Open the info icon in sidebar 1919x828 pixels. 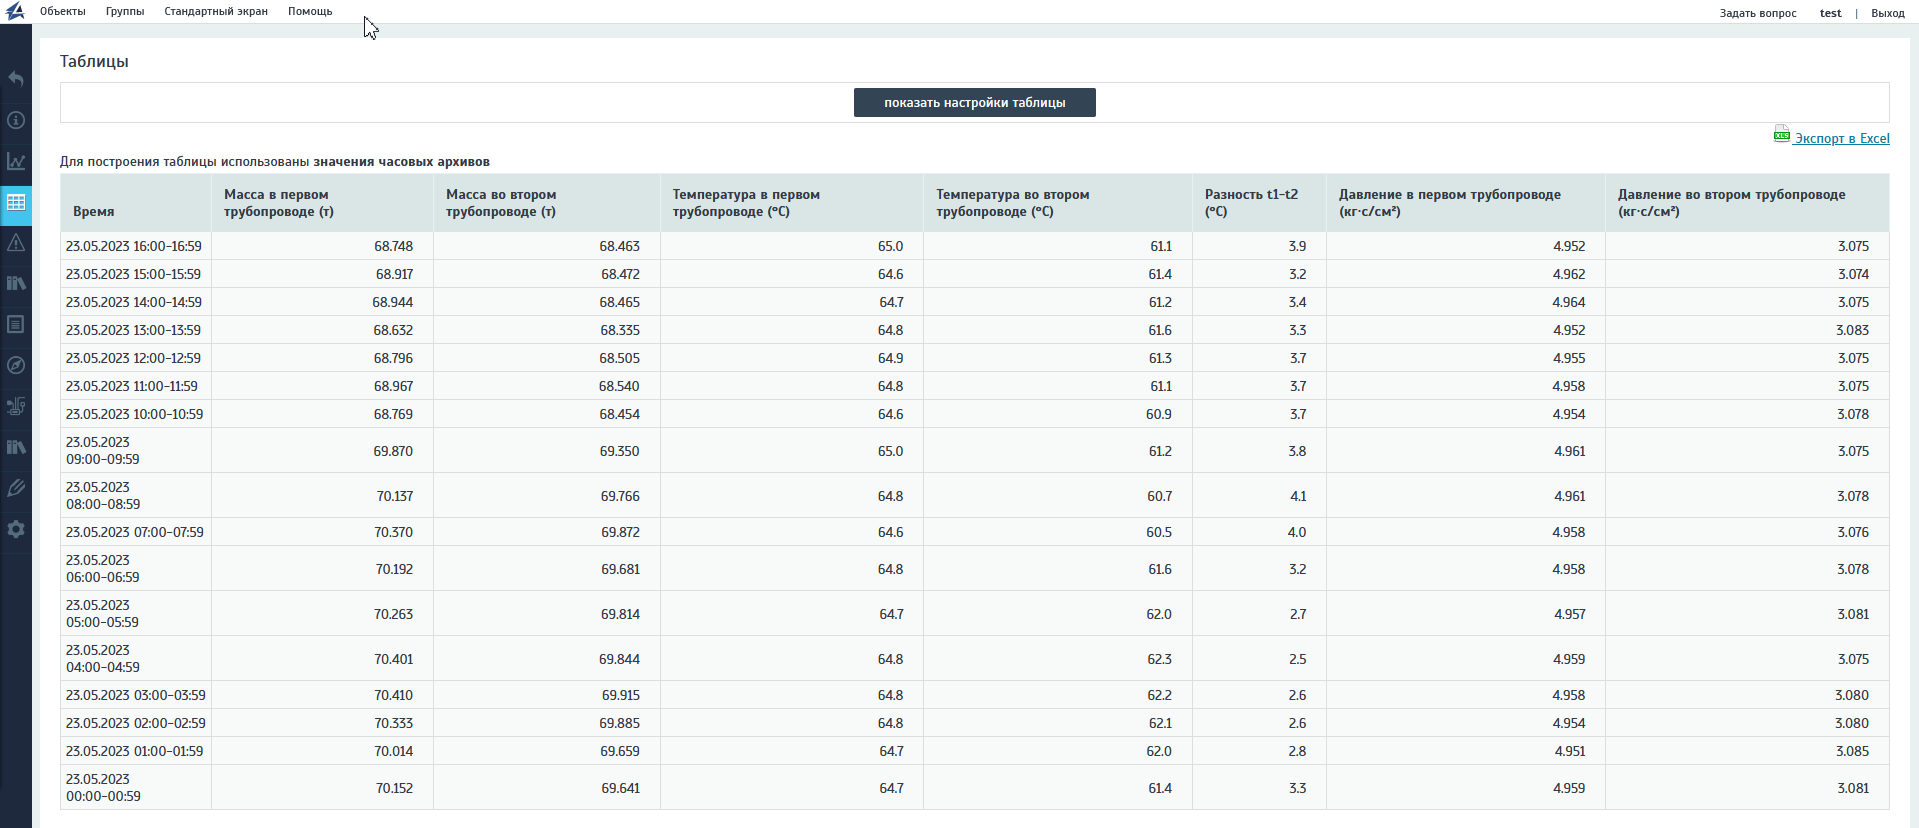pyautogui.click(x=16, y=120)
